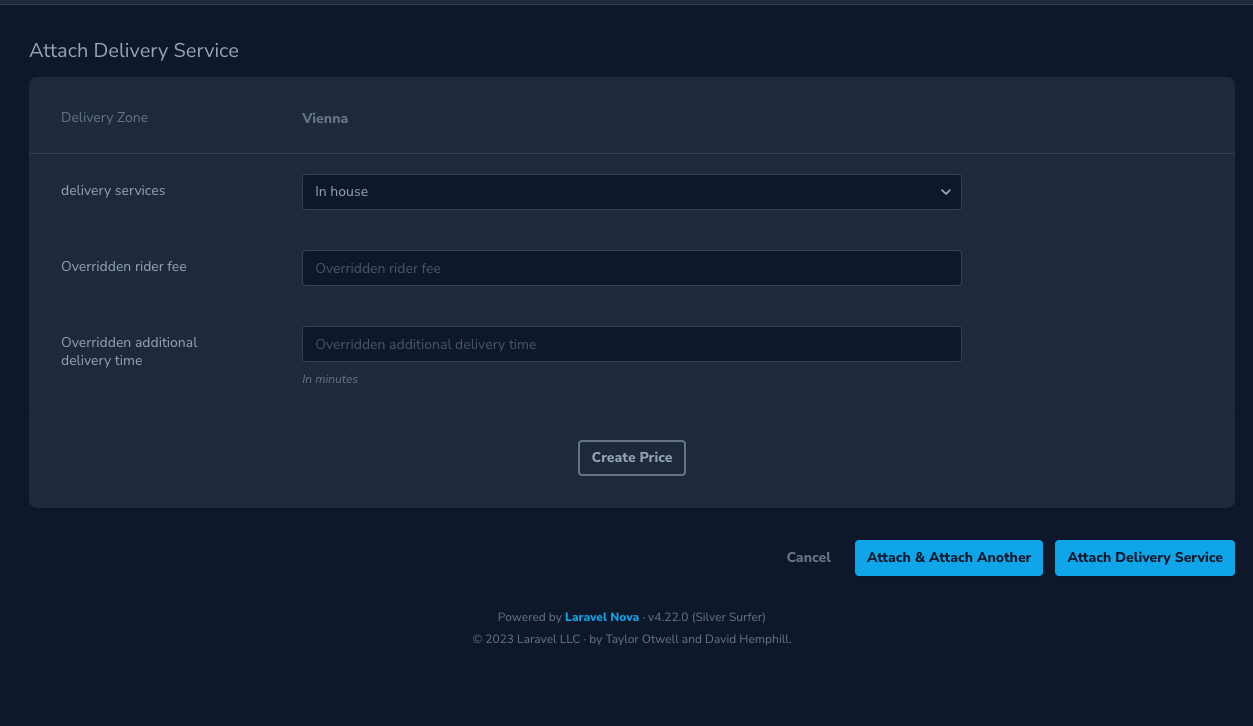This screenshot has height=726, width=1253.
Task: Open the delivery services dropdown
Action: click(631, 191)
